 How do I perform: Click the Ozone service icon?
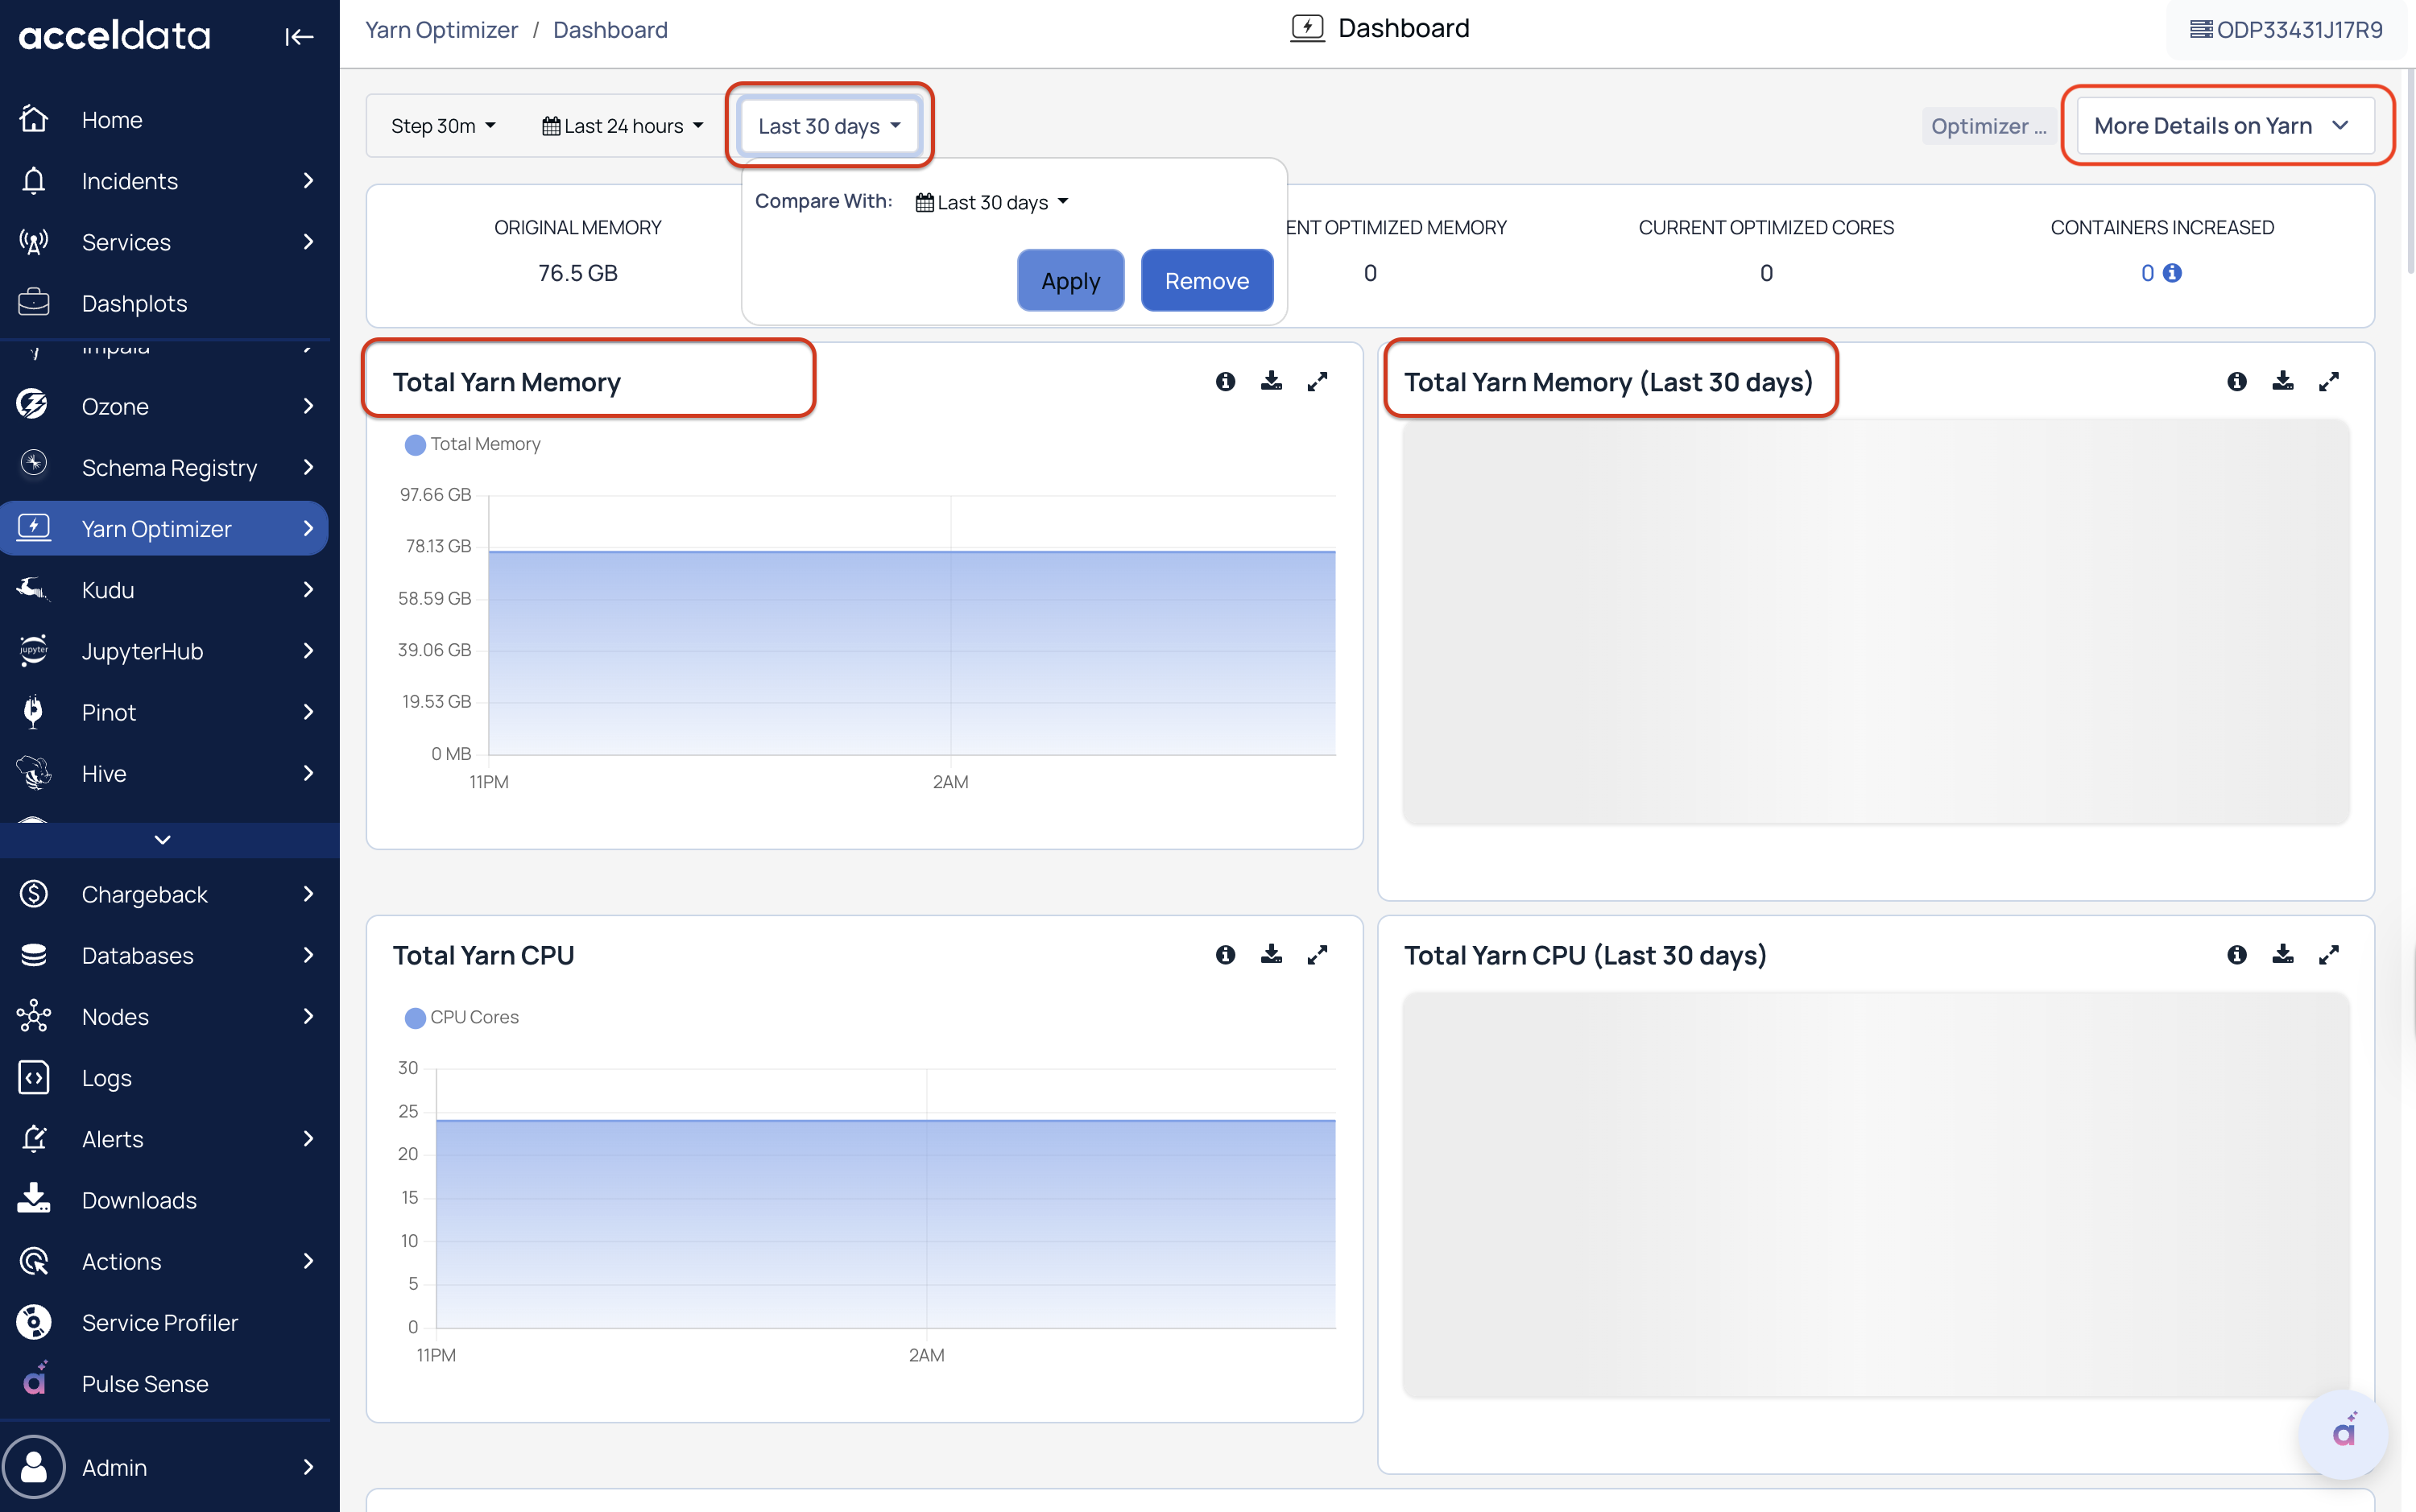34,406
